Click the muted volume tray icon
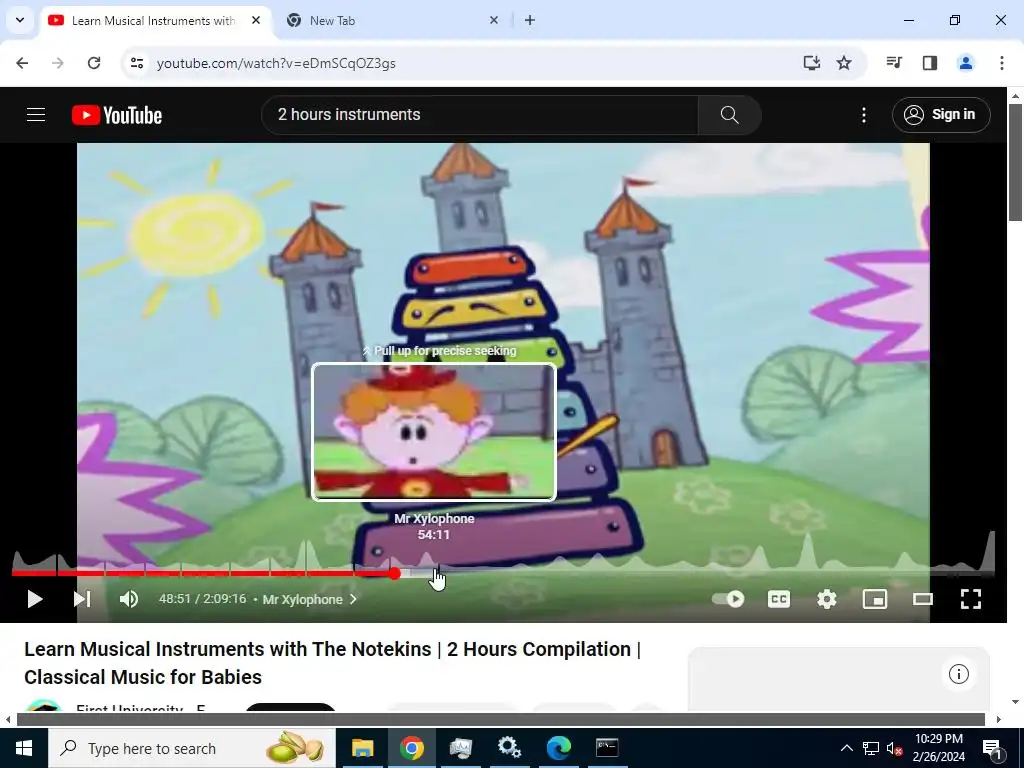The width and height of the screenshot is (1024, 768). point(894,748)
